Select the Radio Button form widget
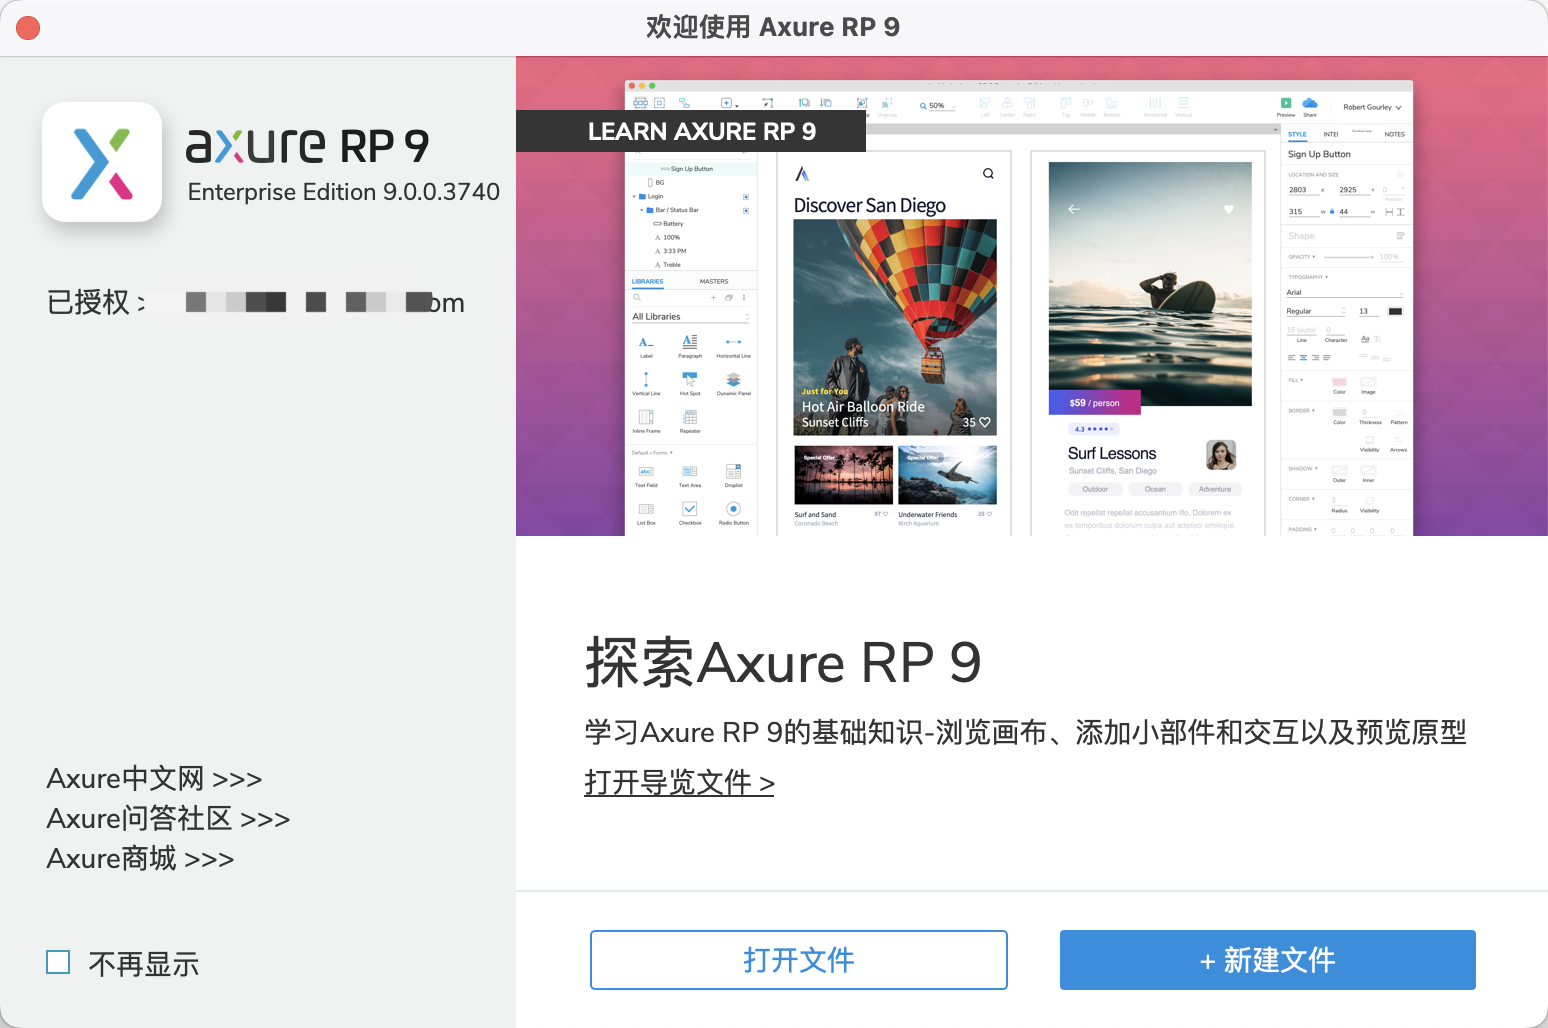The width and height of the screenshot is (1548, 1028). 733,509
